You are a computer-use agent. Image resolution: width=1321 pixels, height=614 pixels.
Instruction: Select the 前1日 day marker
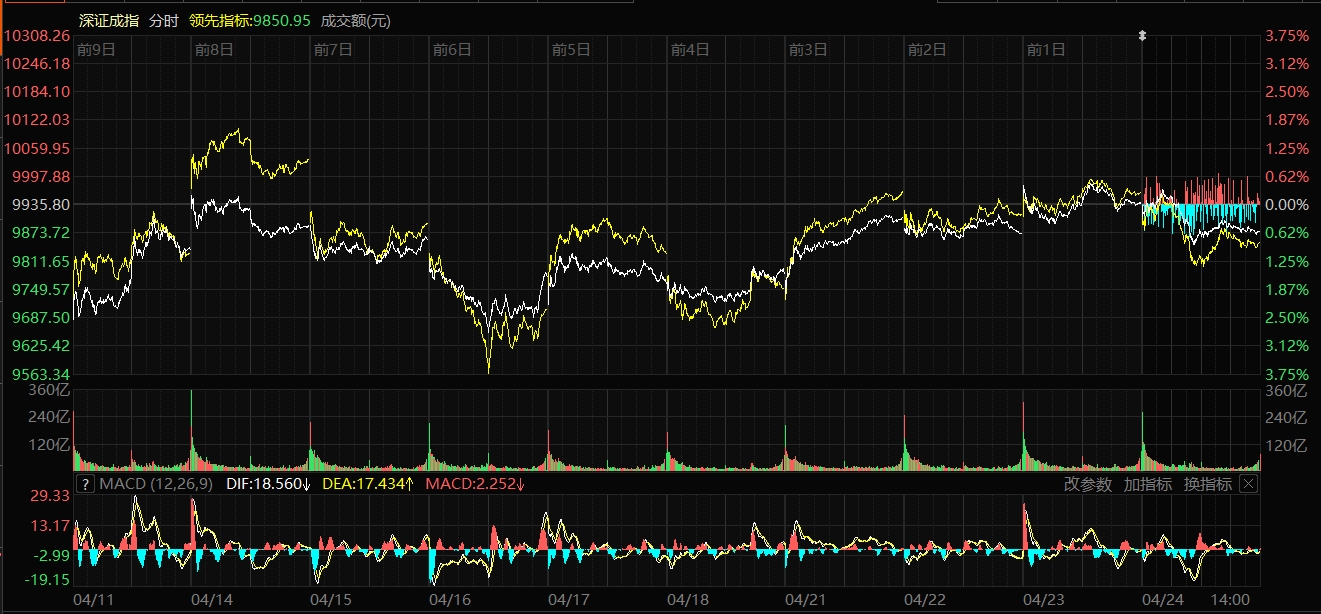pyautogui.click(x=1046, y=48)
